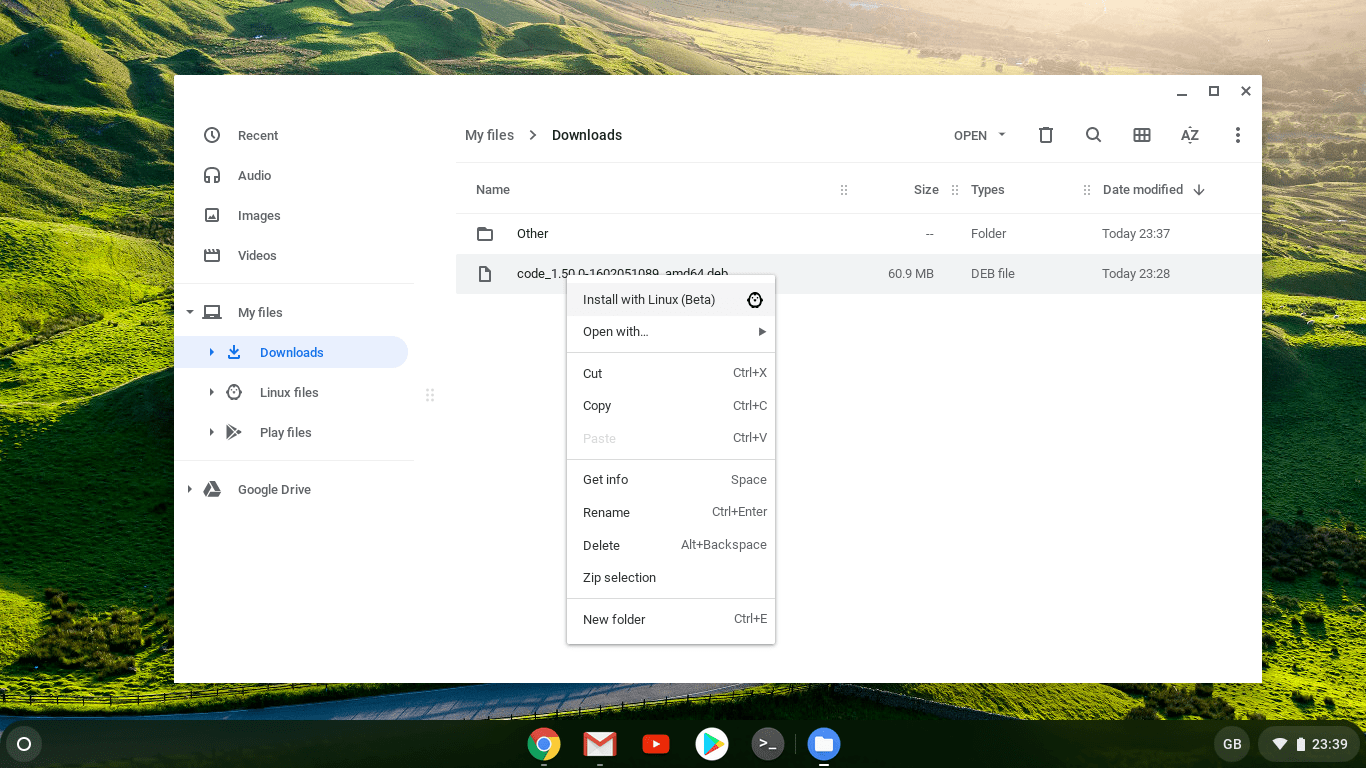The width and height of the screenshot is (1366, 768).
Task: Open the three-dot overflow menu
Action: click(1237, 135)
